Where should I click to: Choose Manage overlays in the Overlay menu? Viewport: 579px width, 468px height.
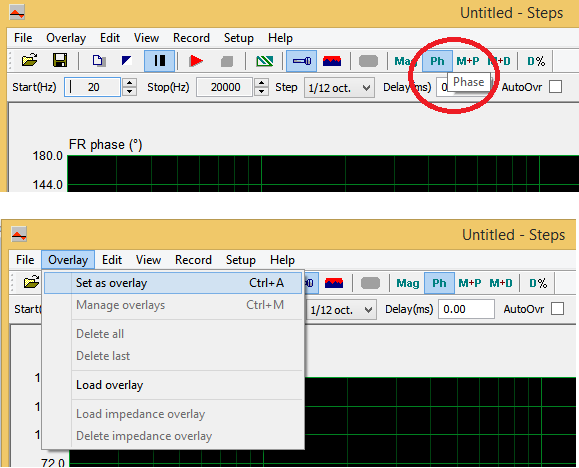tap(173, 305)
